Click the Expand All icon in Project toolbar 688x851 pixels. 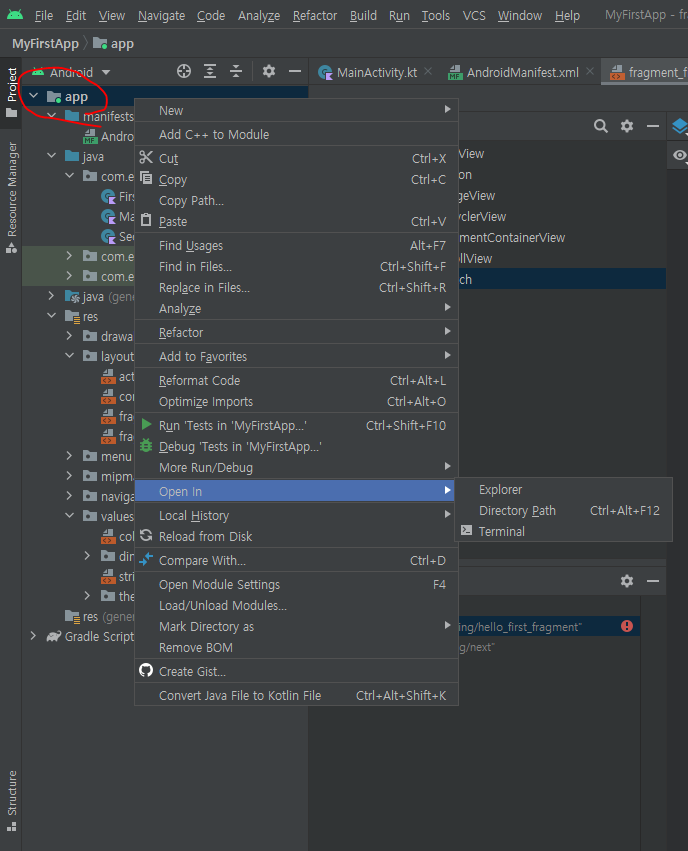coord(210,71)
